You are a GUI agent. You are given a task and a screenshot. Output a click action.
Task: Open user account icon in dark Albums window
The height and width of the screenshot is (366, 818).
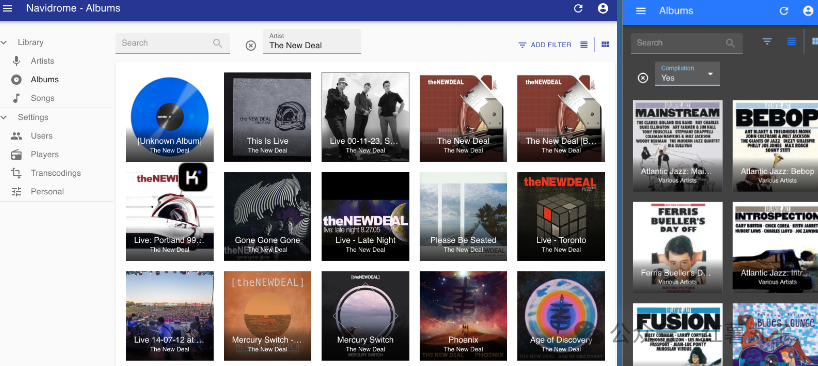tap(809, 11)
